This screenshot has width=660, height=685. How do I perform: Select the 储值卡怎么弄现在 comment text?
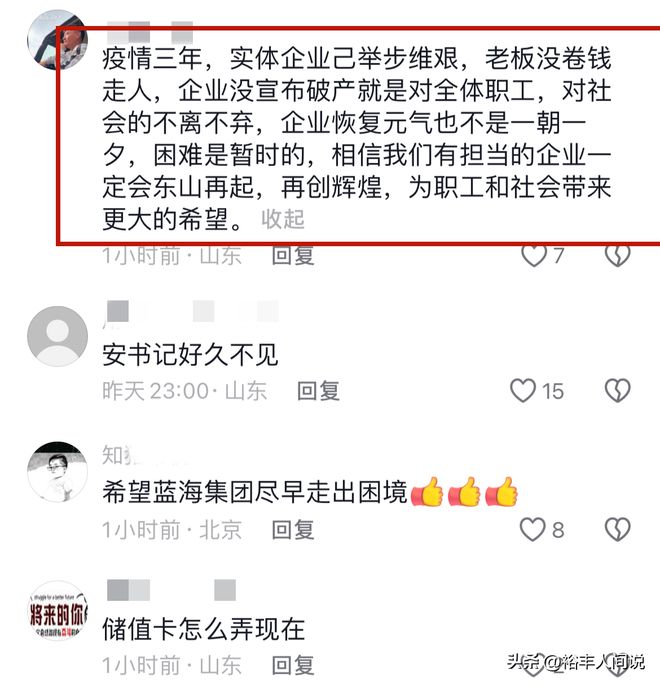pyautogui.click(x=204, y=629)
